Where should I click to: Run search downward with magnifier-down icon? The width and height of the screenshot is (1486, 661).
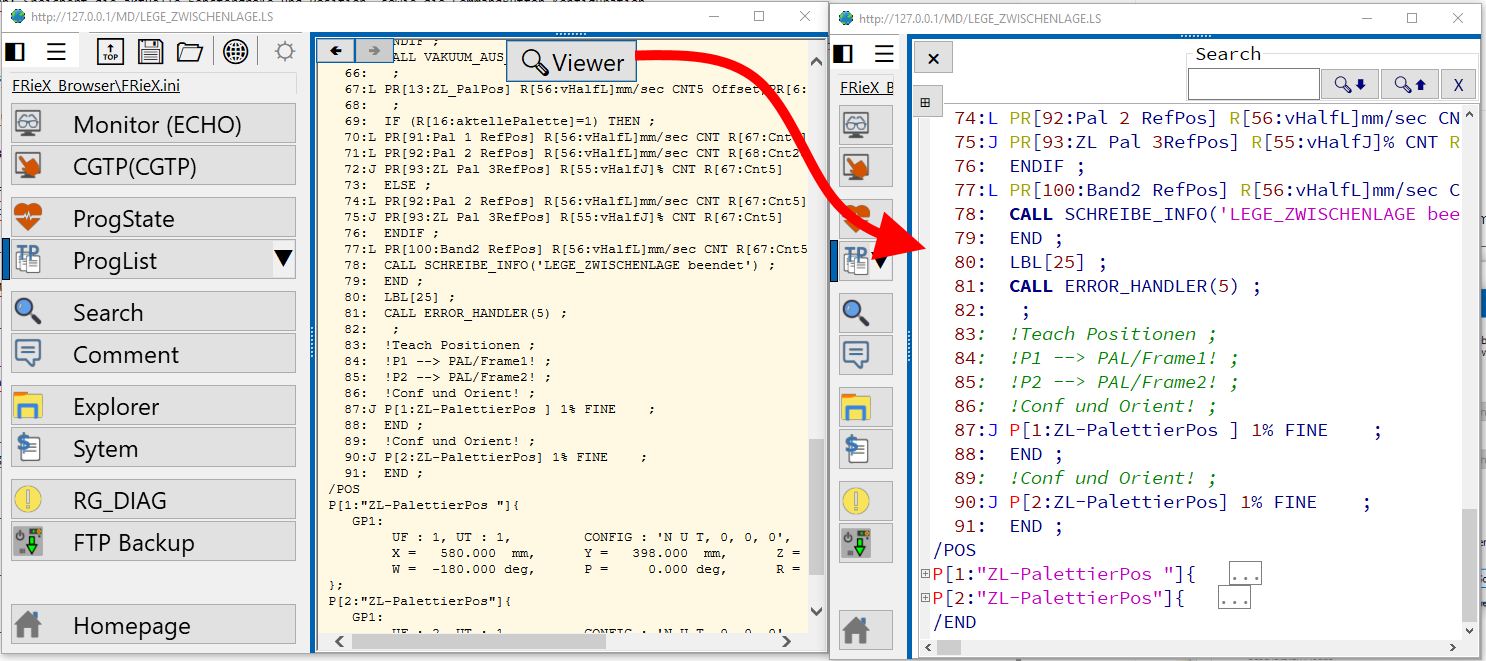coord(1349,84)
